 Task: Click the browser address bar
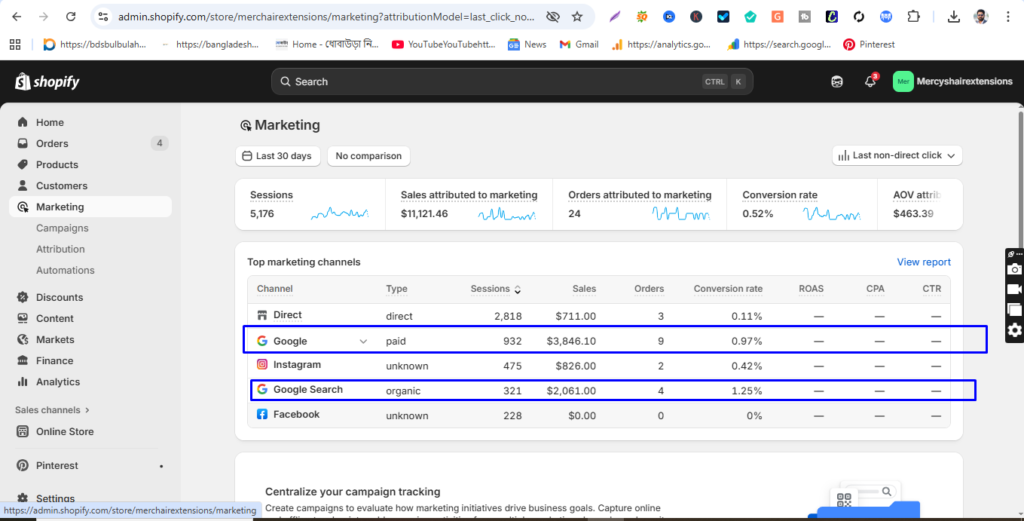pyautogui.click(x=327, y=17)
